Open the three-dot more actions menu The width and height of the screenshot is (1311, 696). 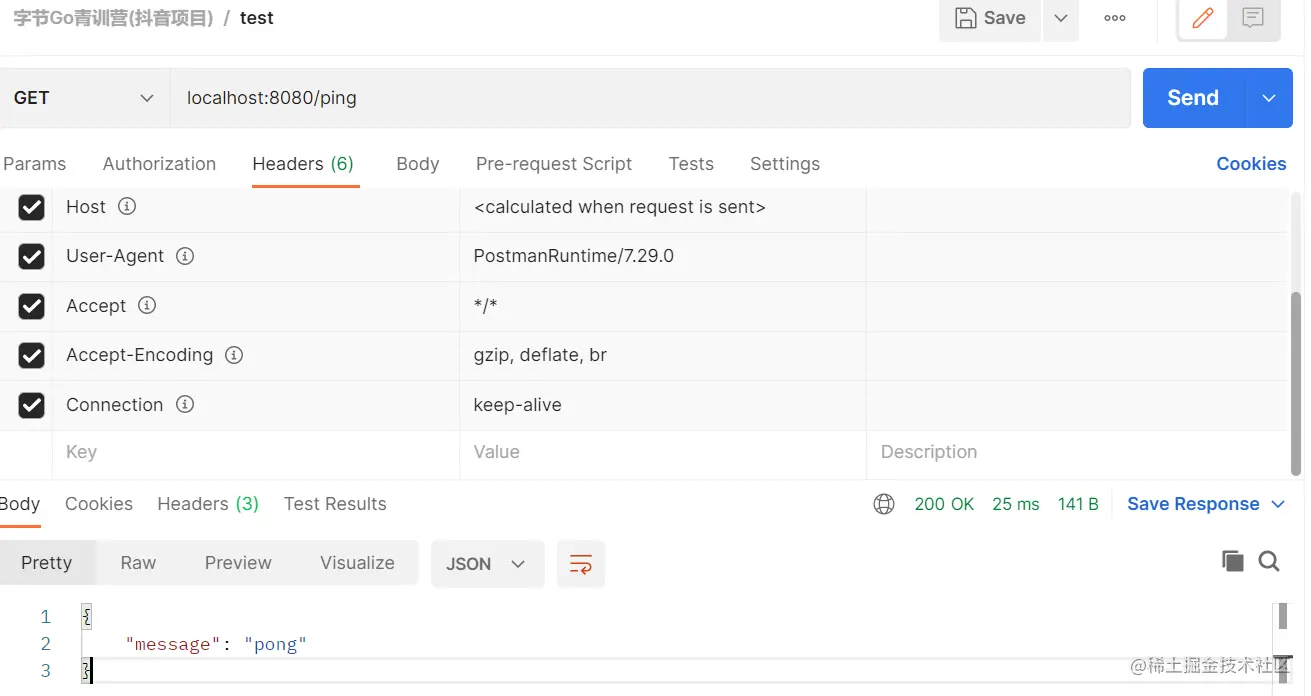(x=1115, y=19)
